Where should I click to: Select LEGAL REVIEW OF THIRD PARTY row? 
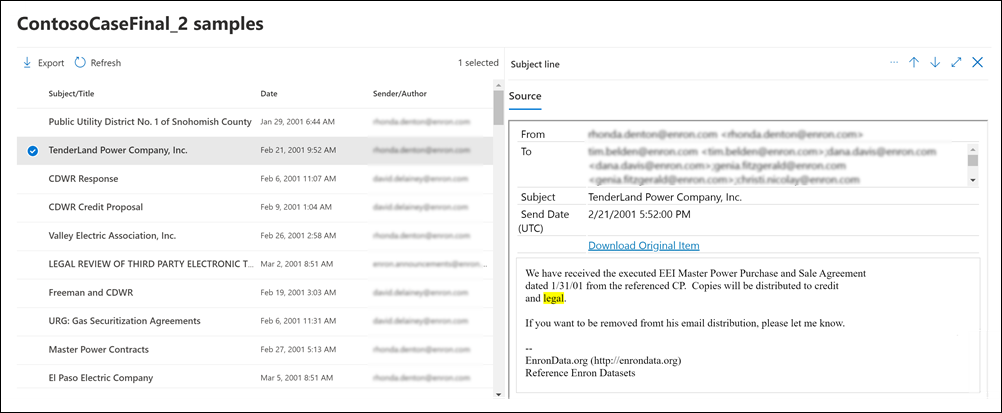[255, 263]
